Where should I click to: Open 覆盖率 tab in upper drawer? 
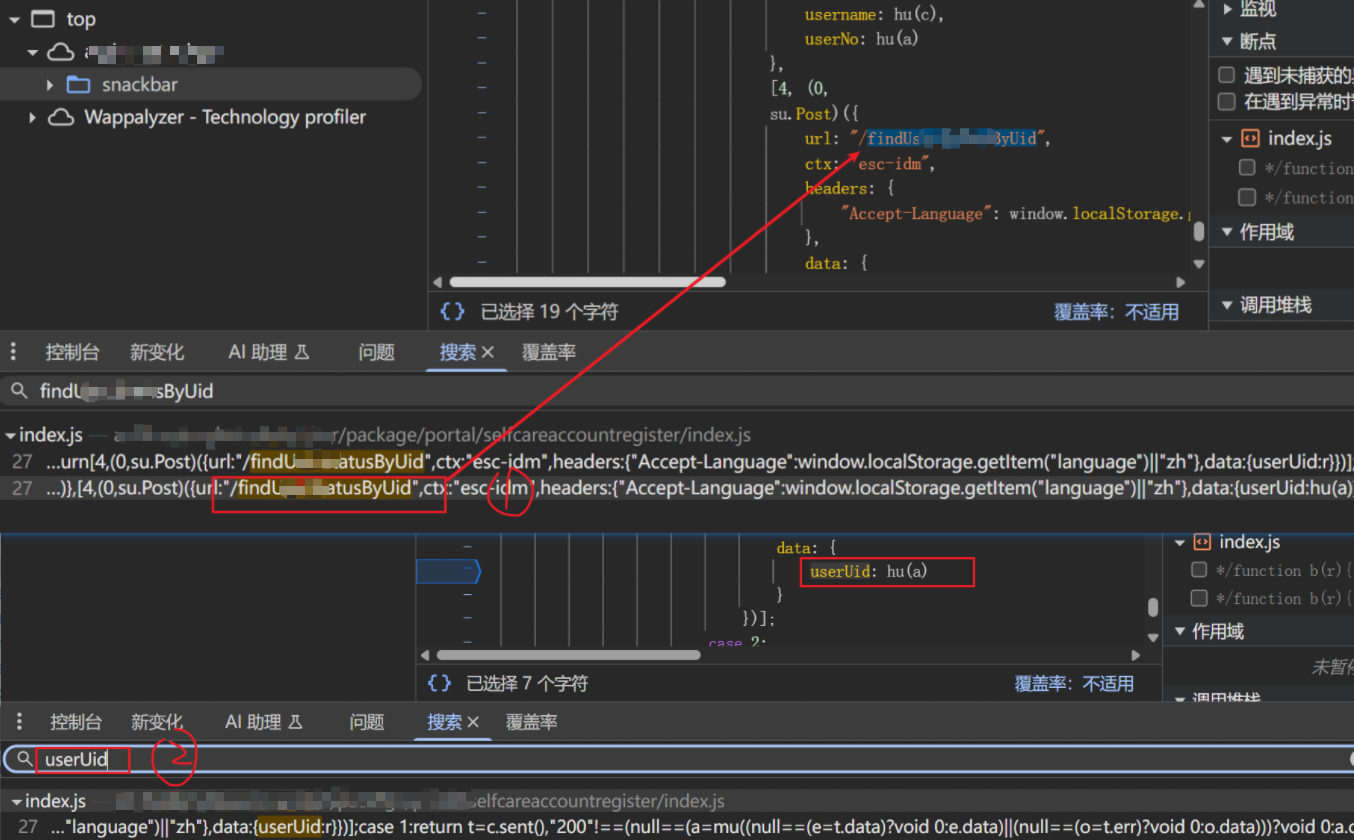(x=549, y=352)
